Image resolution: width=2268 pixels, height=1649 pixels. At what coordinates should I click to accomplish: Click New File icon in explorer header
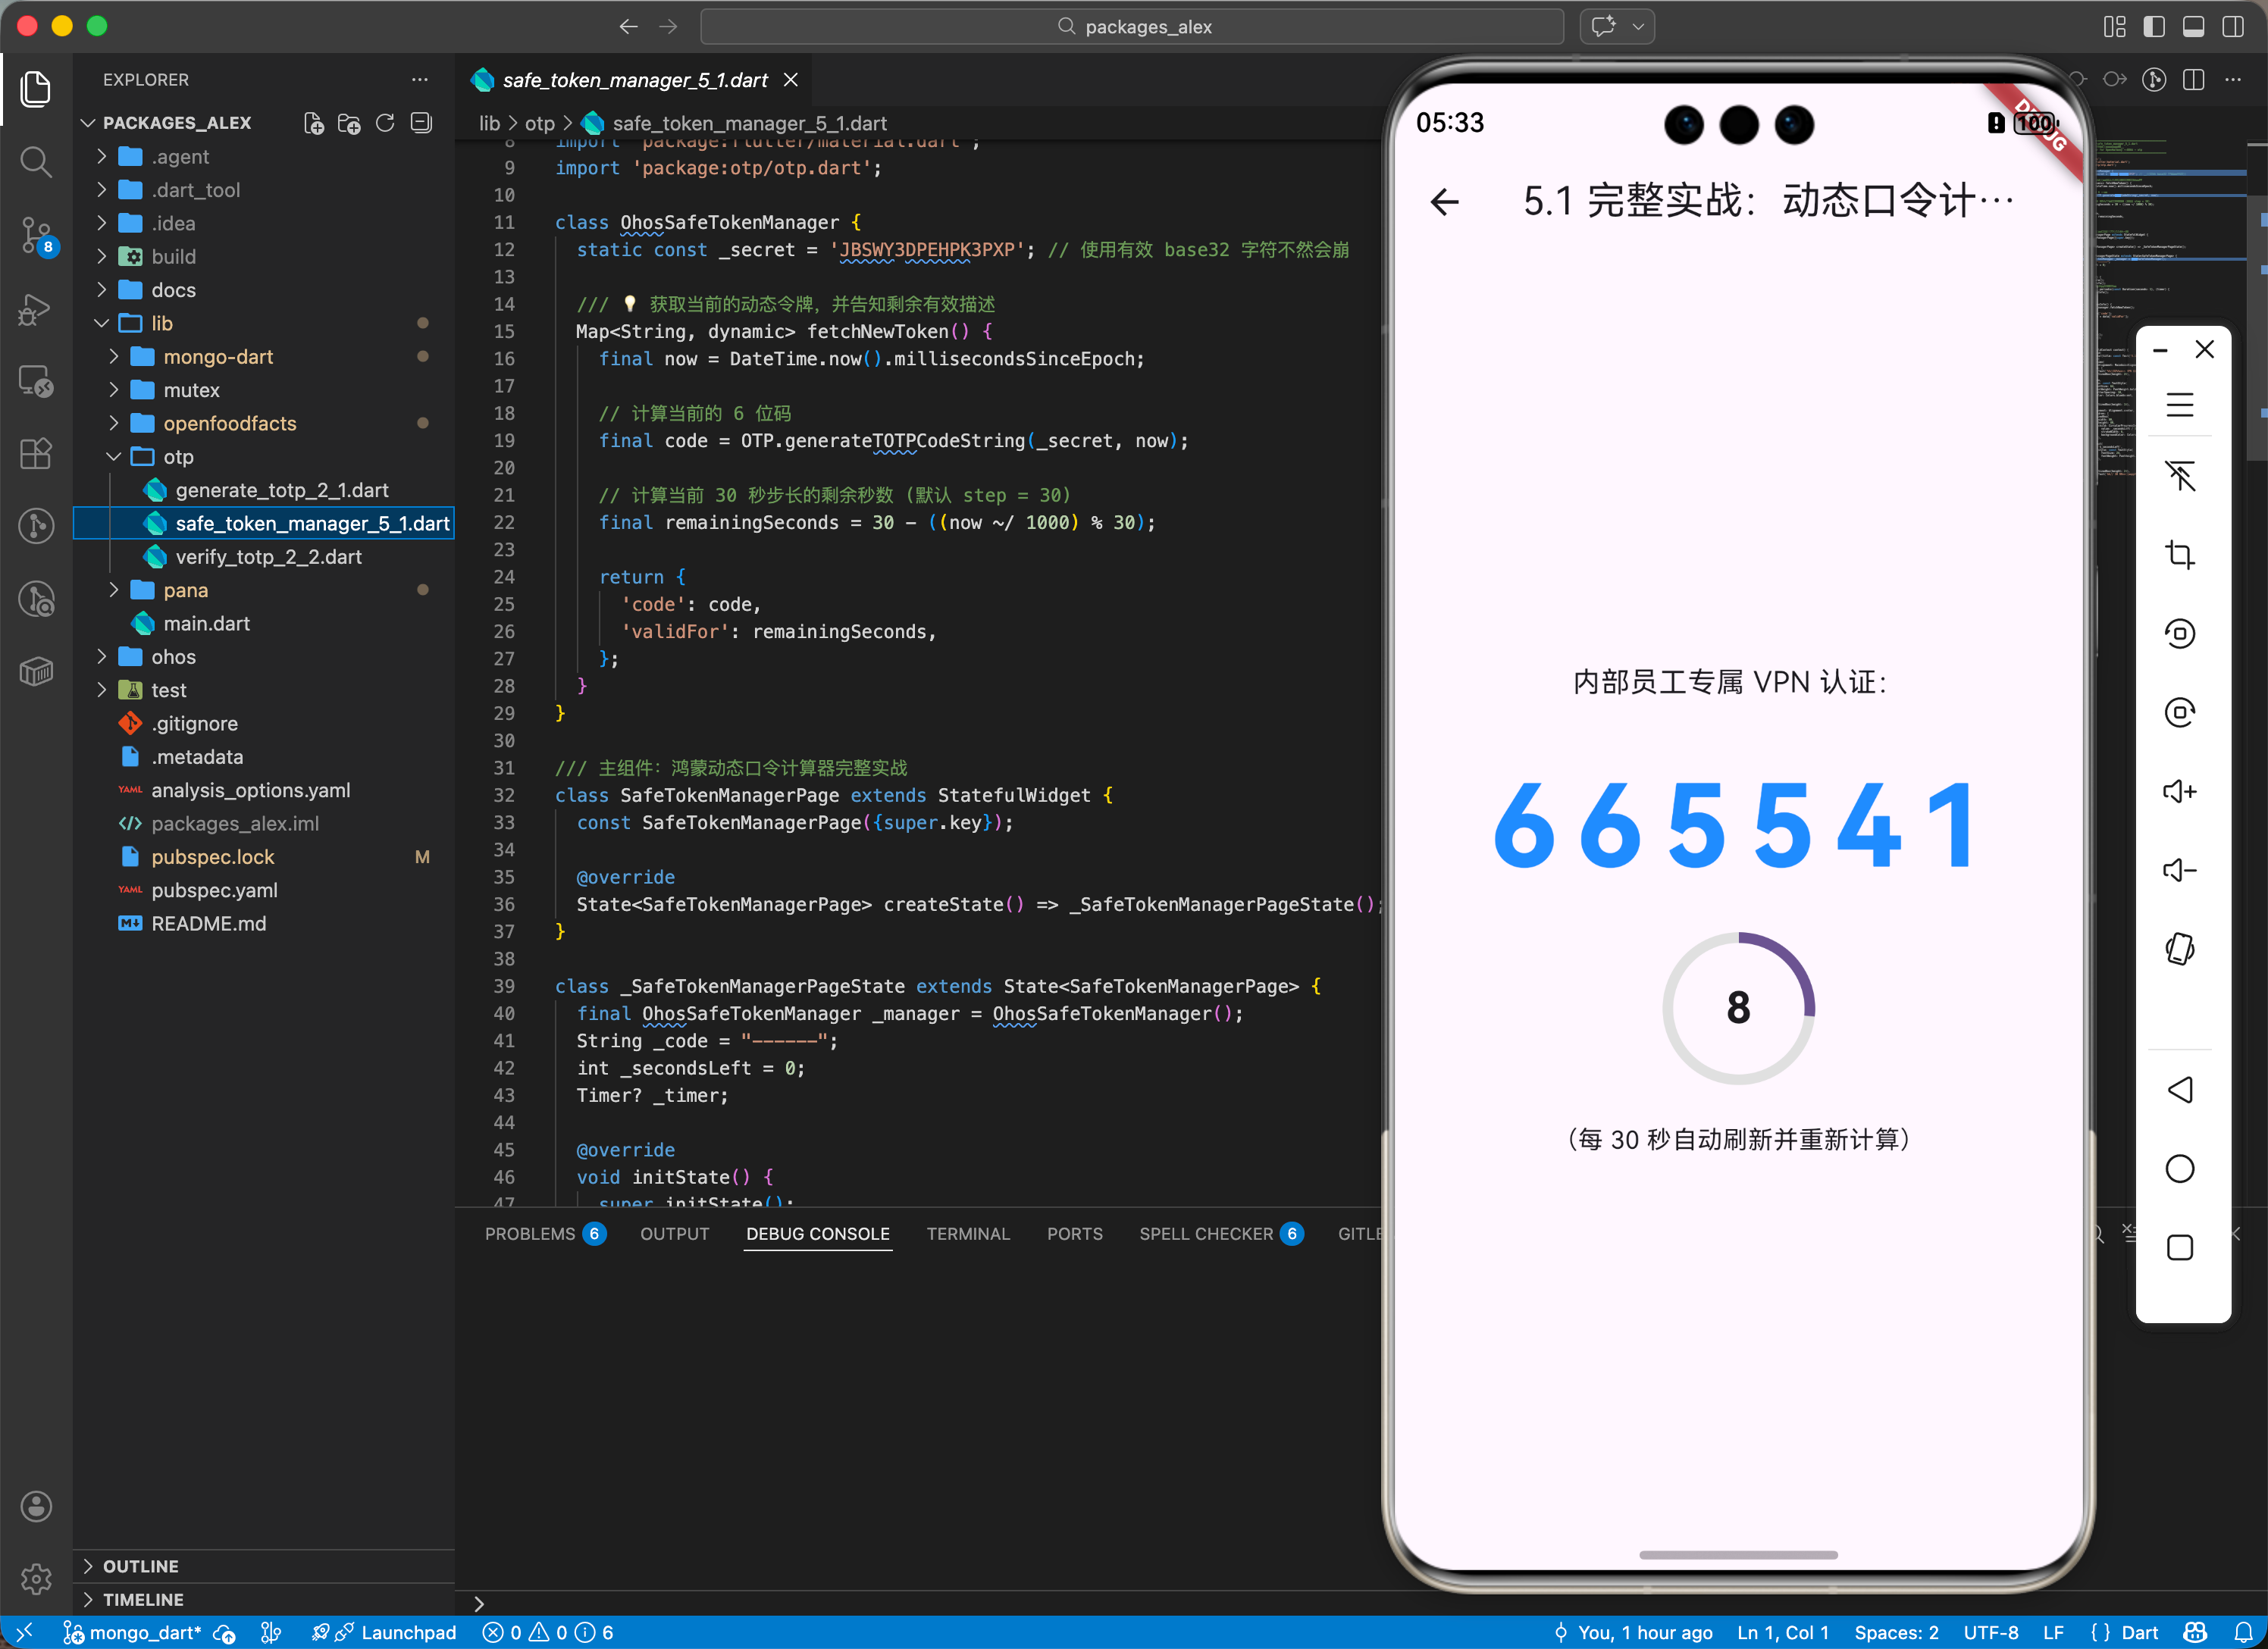314,123
